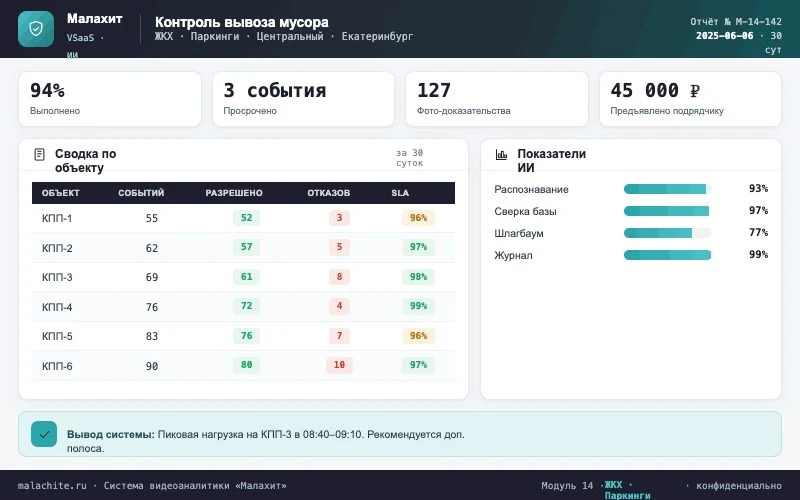Click the red 3 refusals badge for КПП-1
The width and height of the screenshot is (800, 500).
point(339,218)
